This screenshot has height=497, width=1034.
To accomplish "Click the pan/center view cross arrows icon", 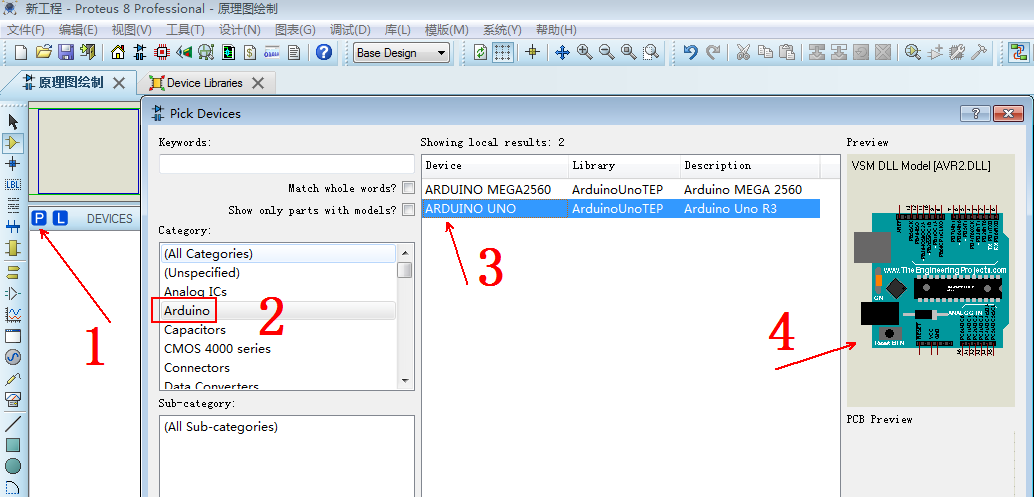I will pos(562,52).
